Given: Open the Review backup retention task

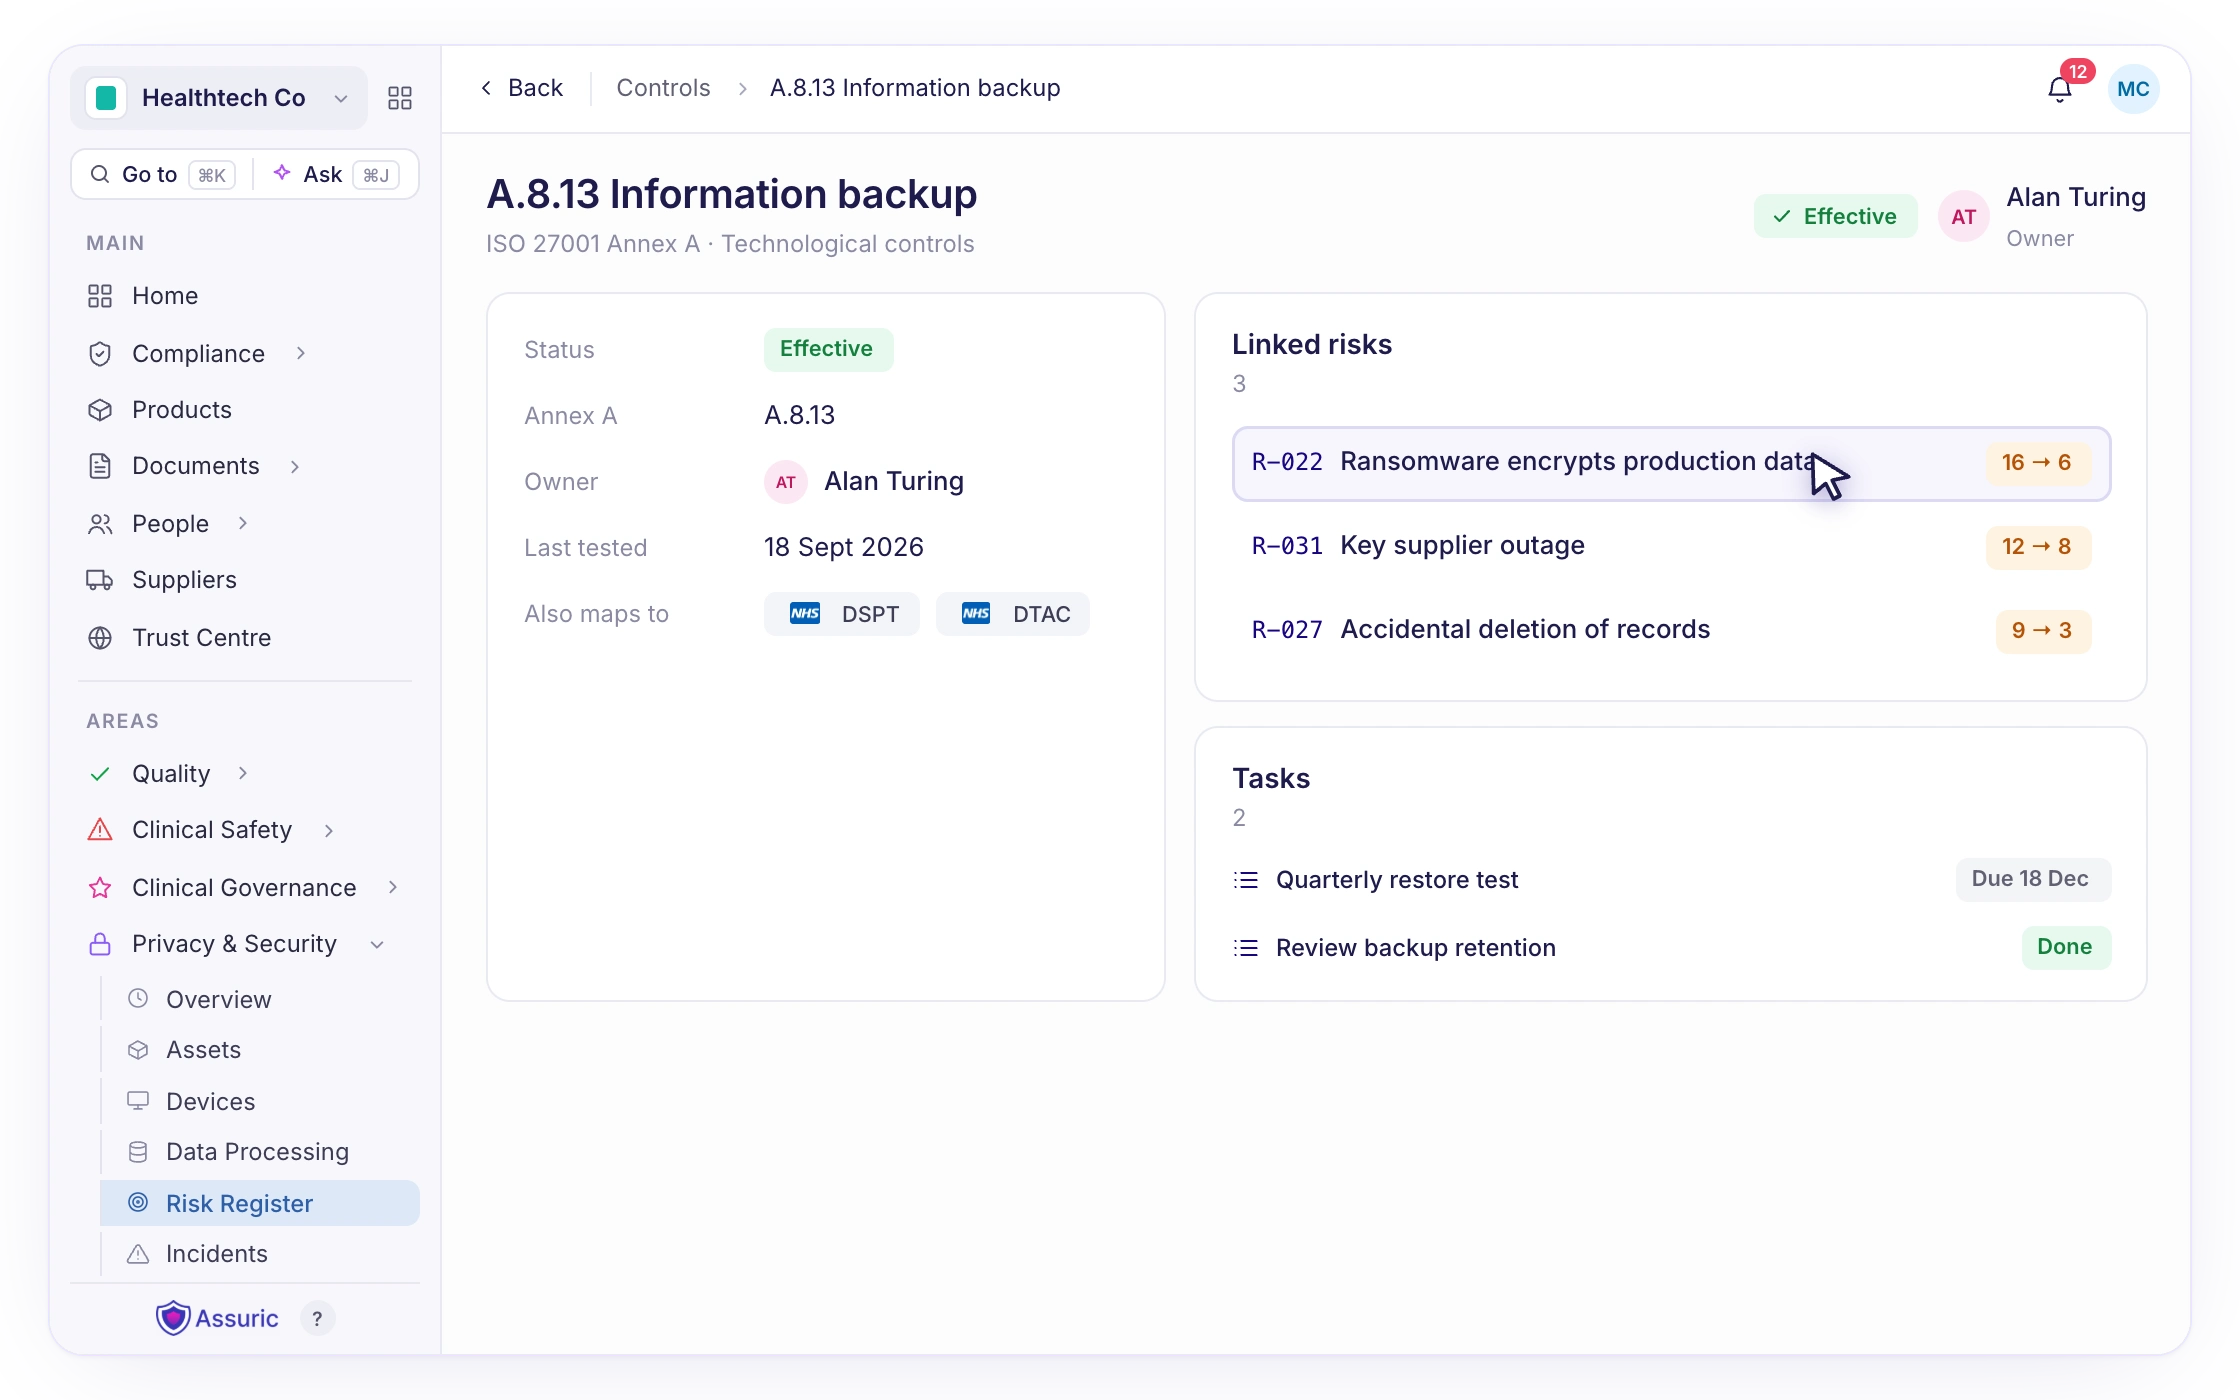Looking at the screenshot, I should [x=1671, y=947].
